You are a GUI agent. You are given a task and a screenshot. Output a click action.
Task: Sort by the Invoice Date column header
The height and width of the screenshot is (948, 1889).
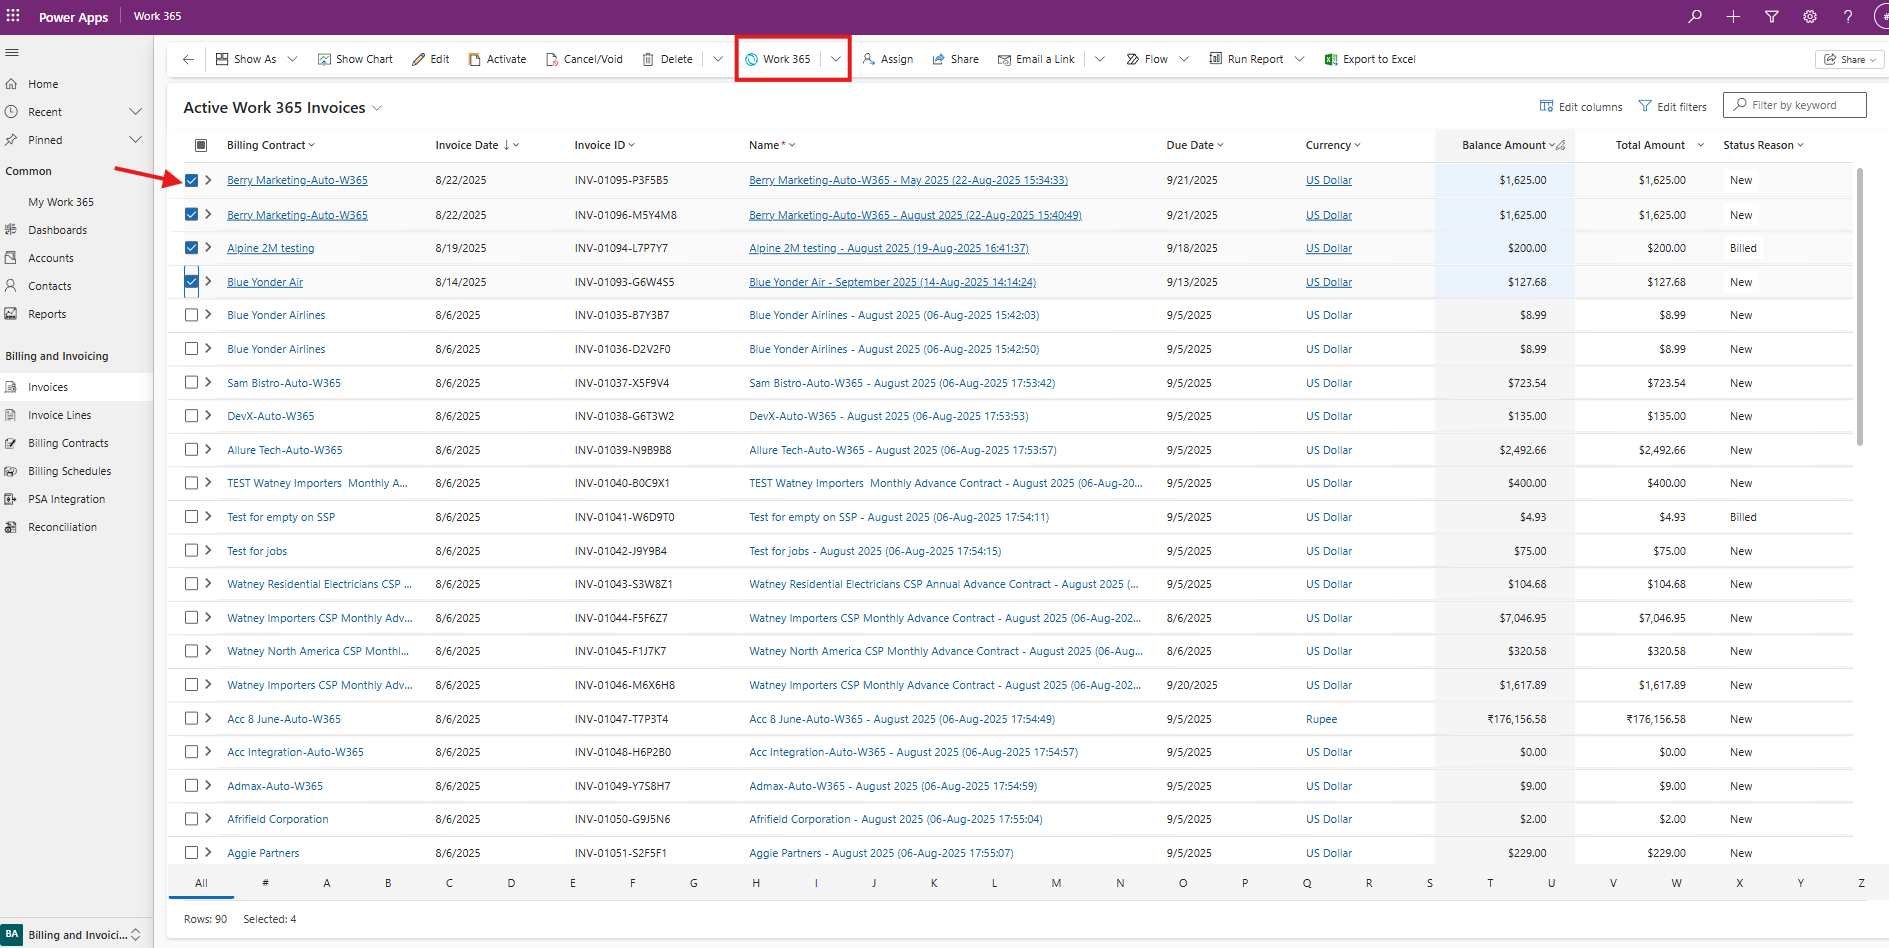tap(477, 145)
